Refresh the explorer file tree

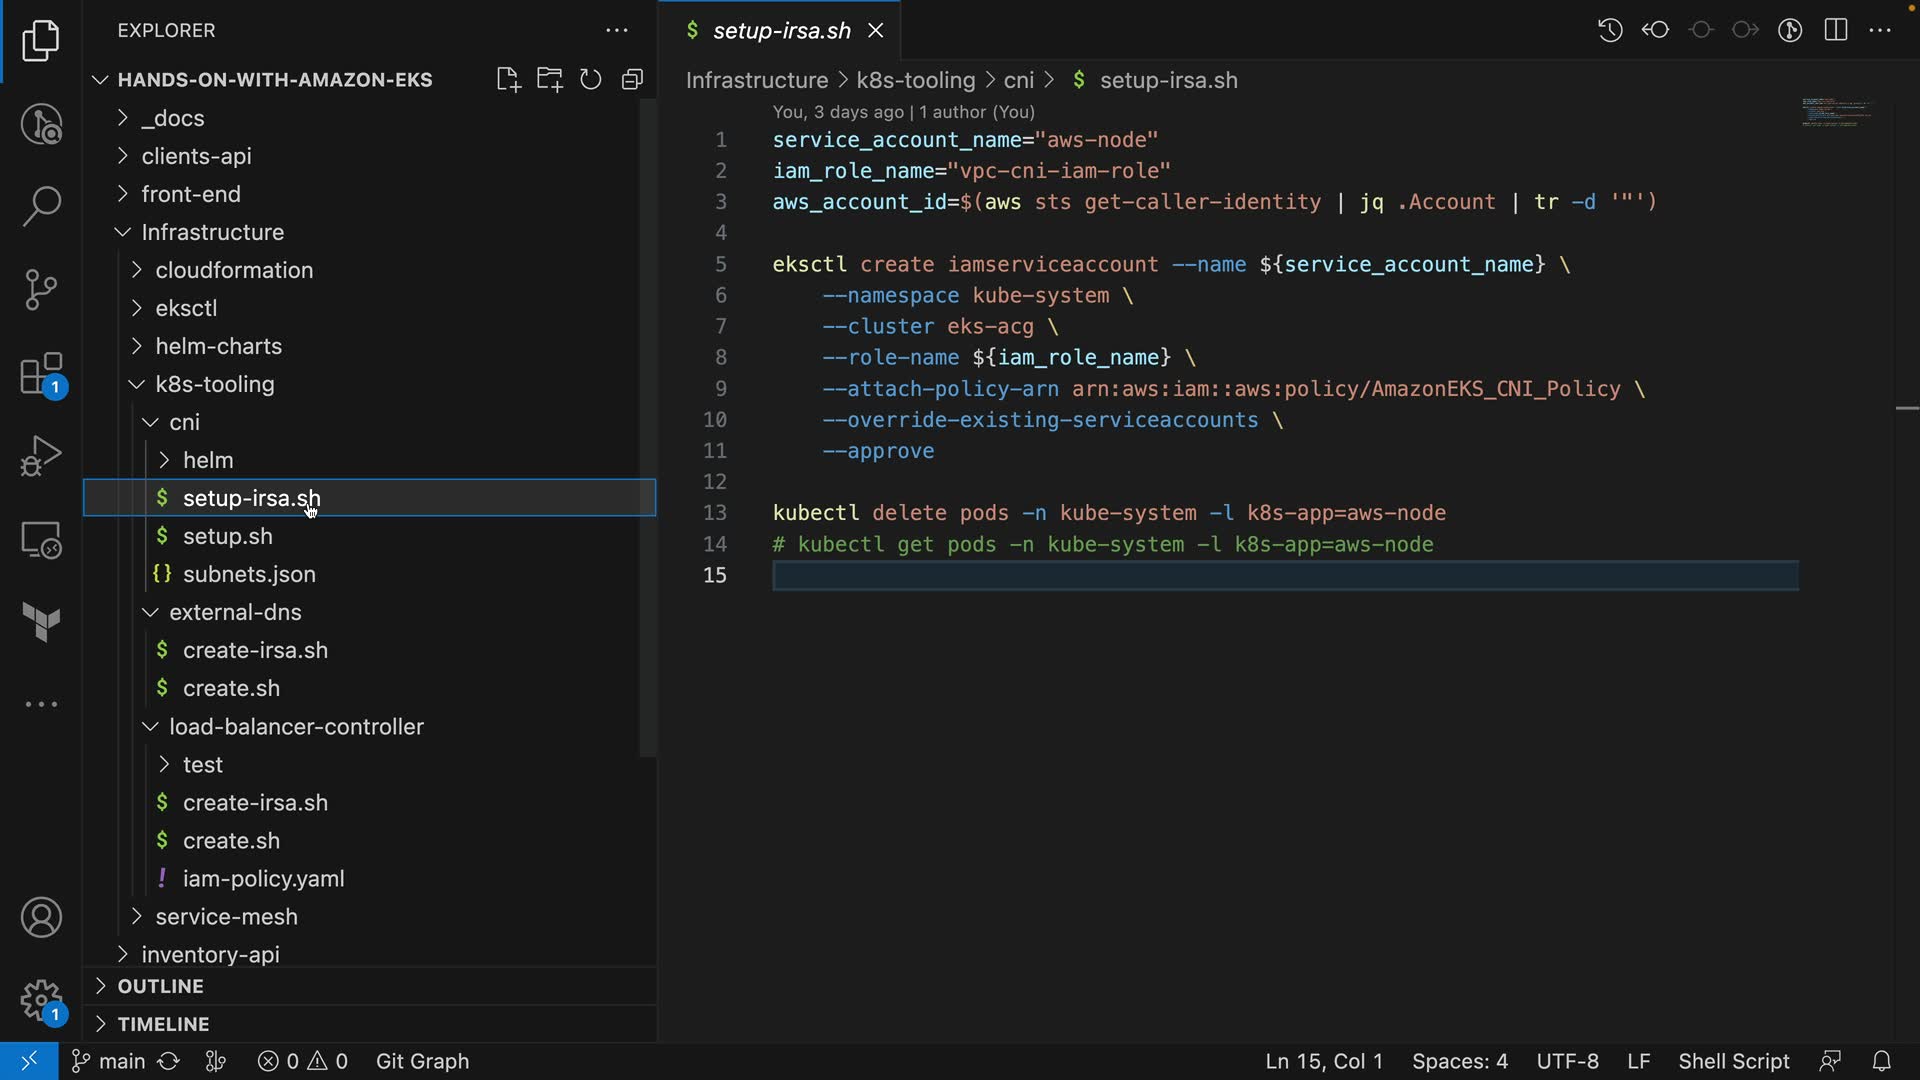pyautogui.click(x=591, y=80)
